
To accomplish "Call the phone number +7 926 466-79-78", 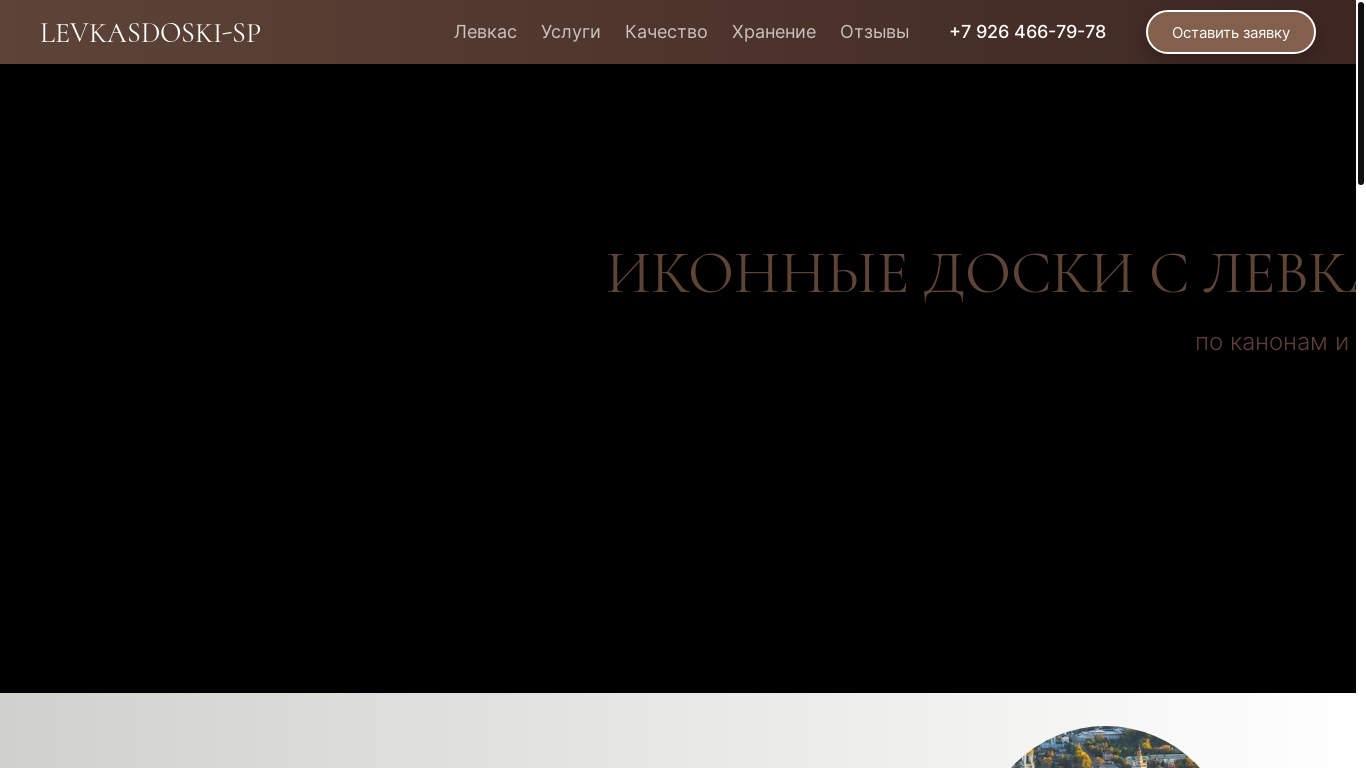I will (x=1027, y=32).
